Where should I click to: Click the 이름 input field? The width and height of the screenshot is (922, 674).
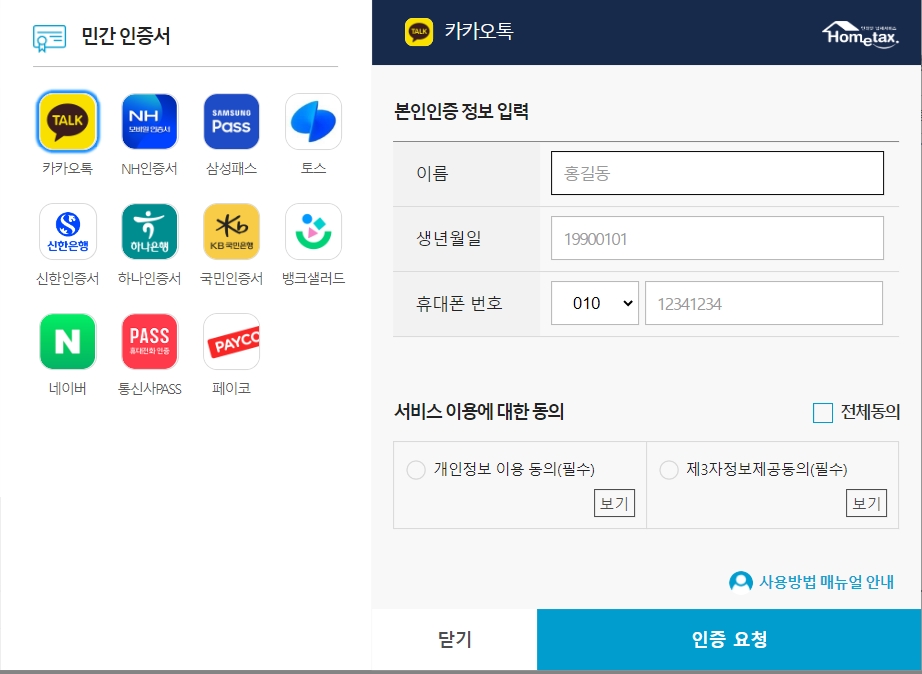pyautogui.click(x=717, y=172)
